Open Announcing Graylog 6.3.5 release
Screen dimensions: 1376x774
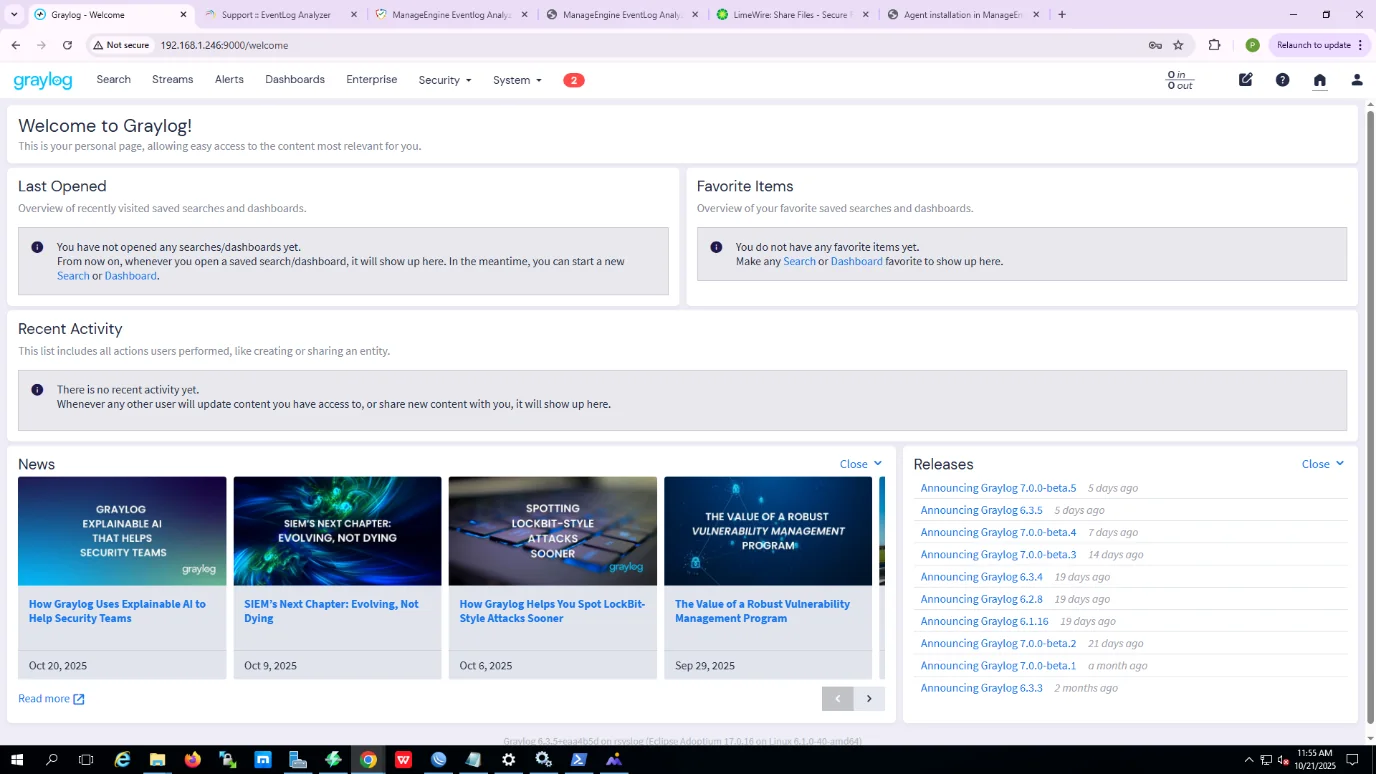tap(981, 510)
